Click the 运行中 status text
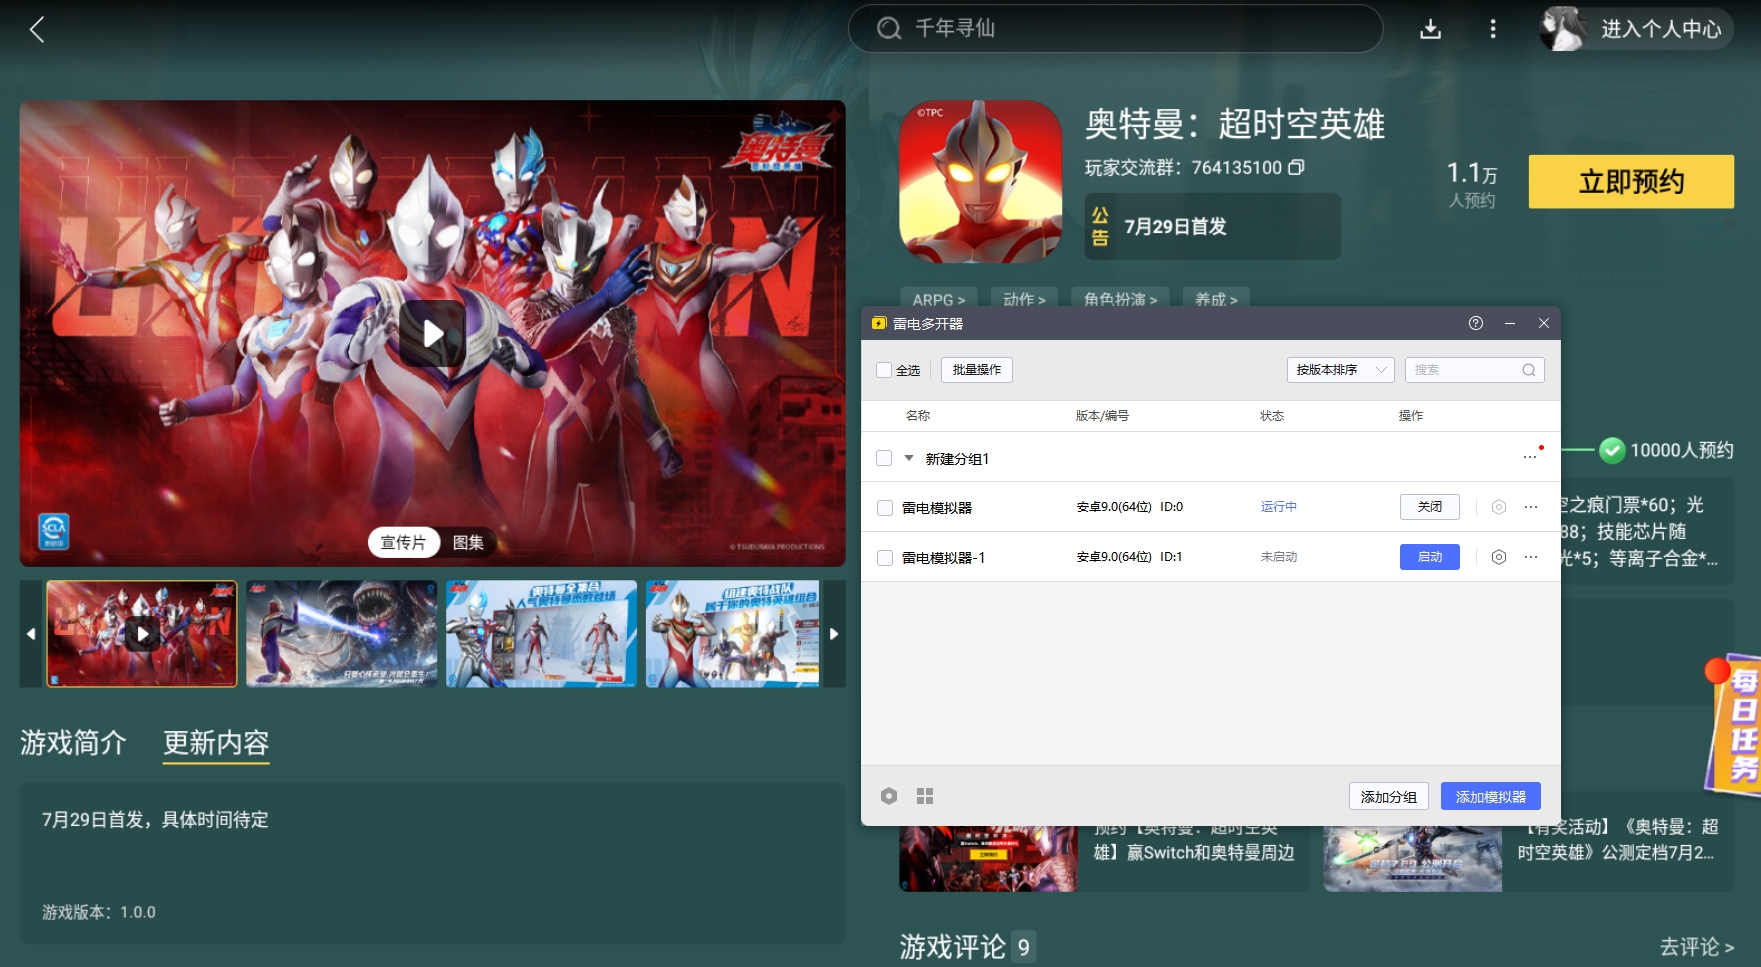The image size is (1761, 967). coord(1279,507)
